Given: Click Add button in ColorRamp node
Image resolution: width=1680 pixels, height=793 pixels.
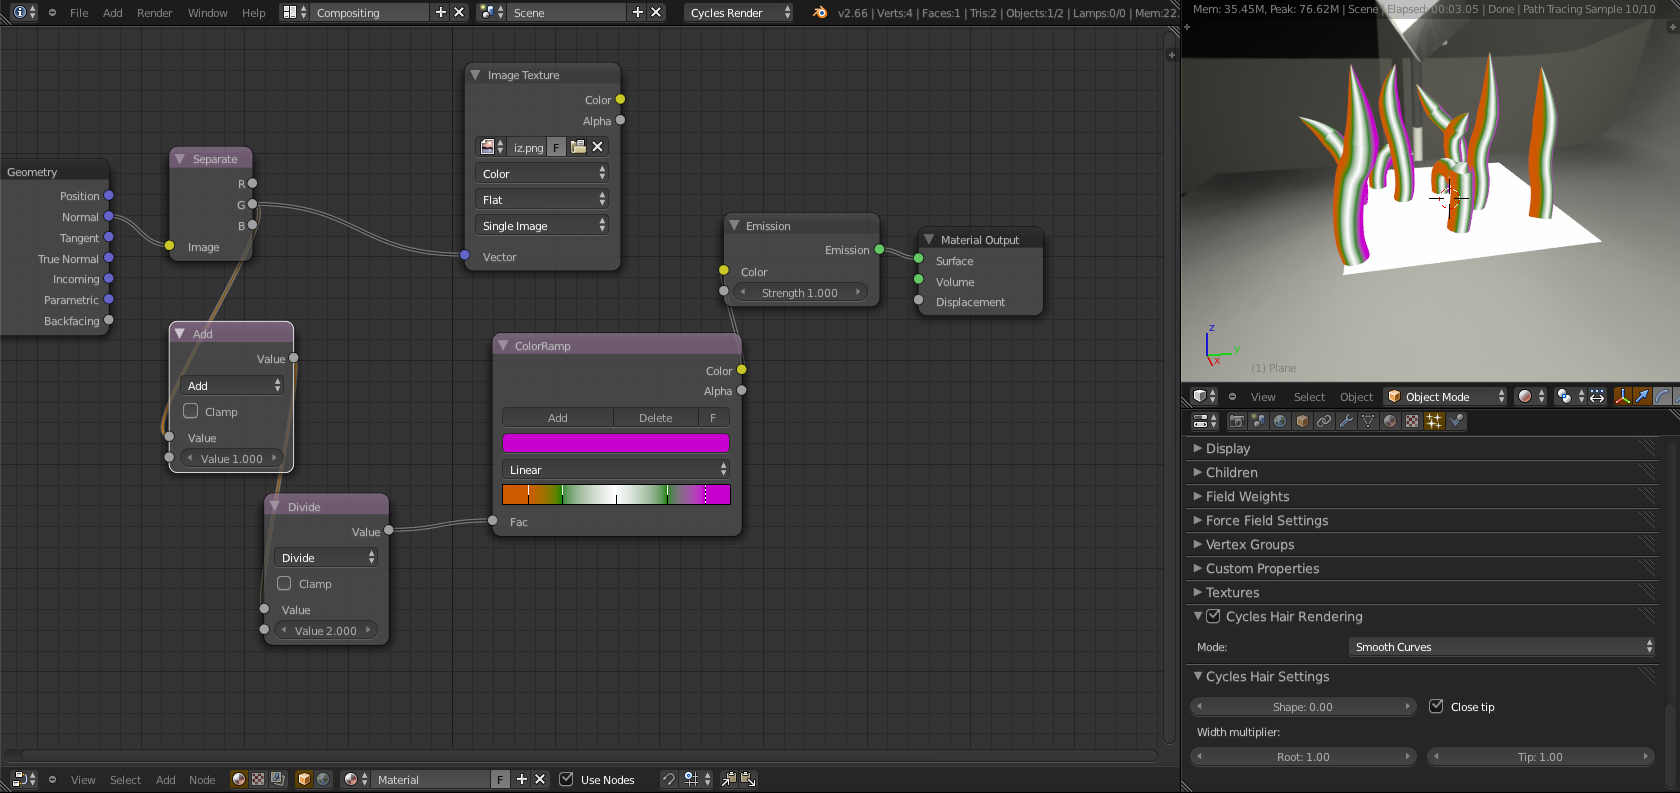Looking at the screenshot, I should coord(557,418).
